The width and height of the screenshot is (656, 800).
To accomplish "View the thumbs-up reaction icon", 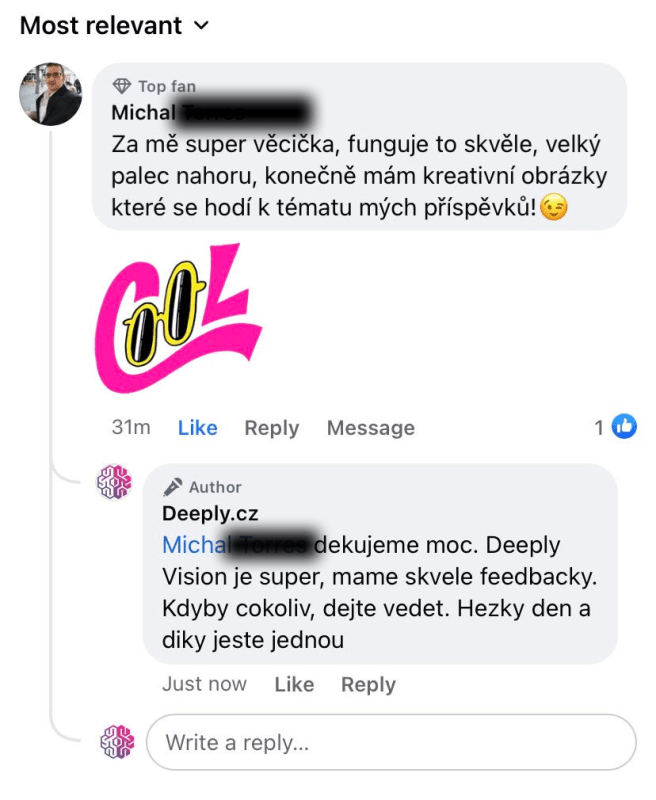I will (x=624, y=426).
